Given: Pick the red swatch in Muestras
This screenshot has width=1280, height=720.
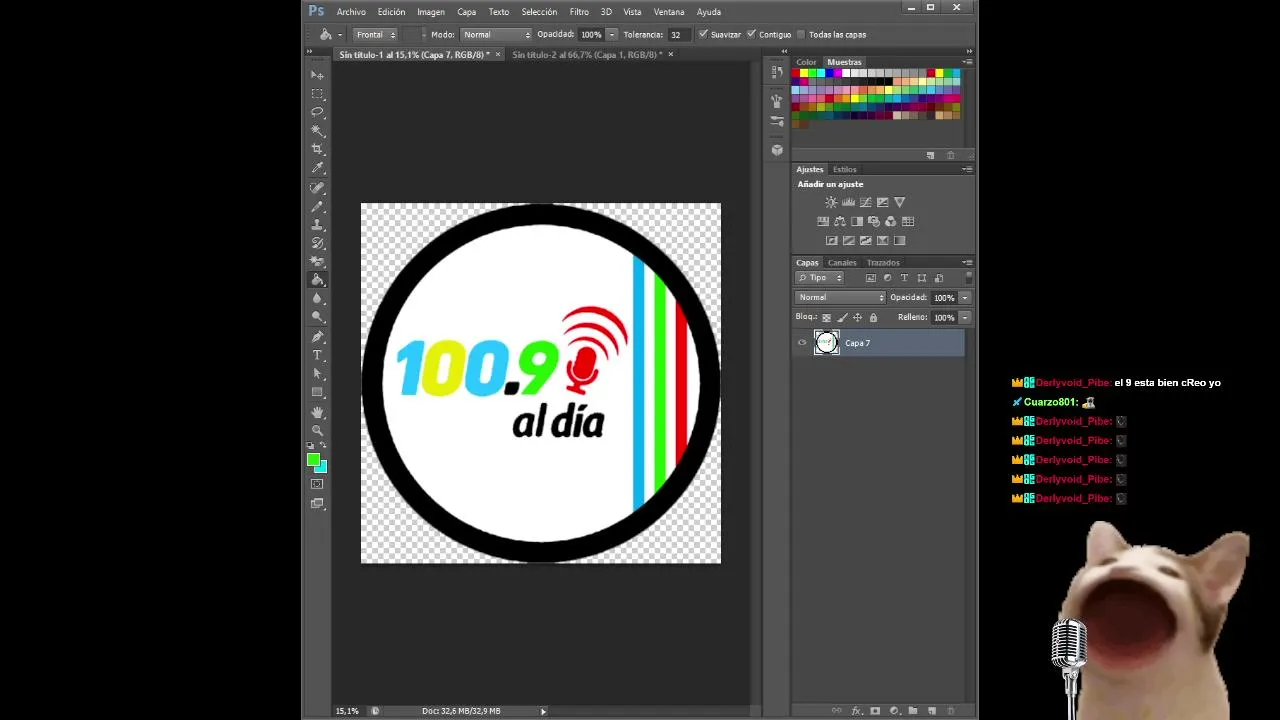Looking at the screenshot, I should point(796,73).
